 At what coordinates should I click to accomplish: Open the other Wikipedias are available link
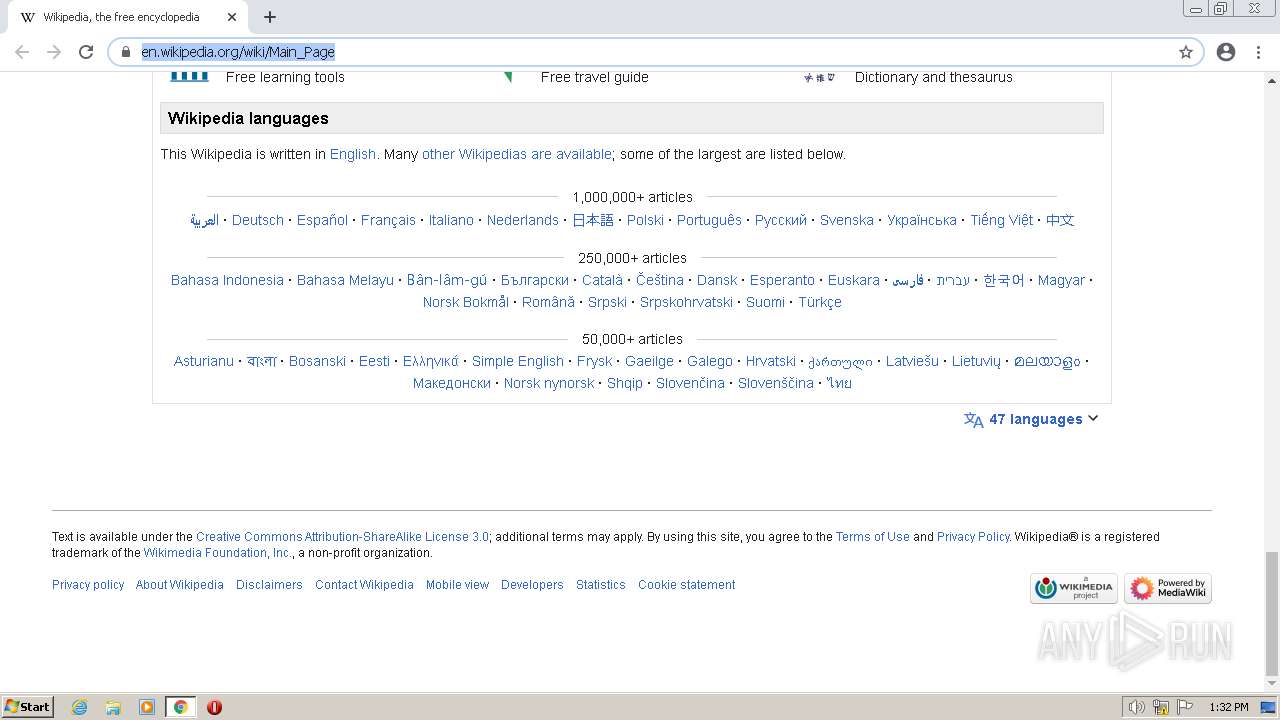(516, 154)
